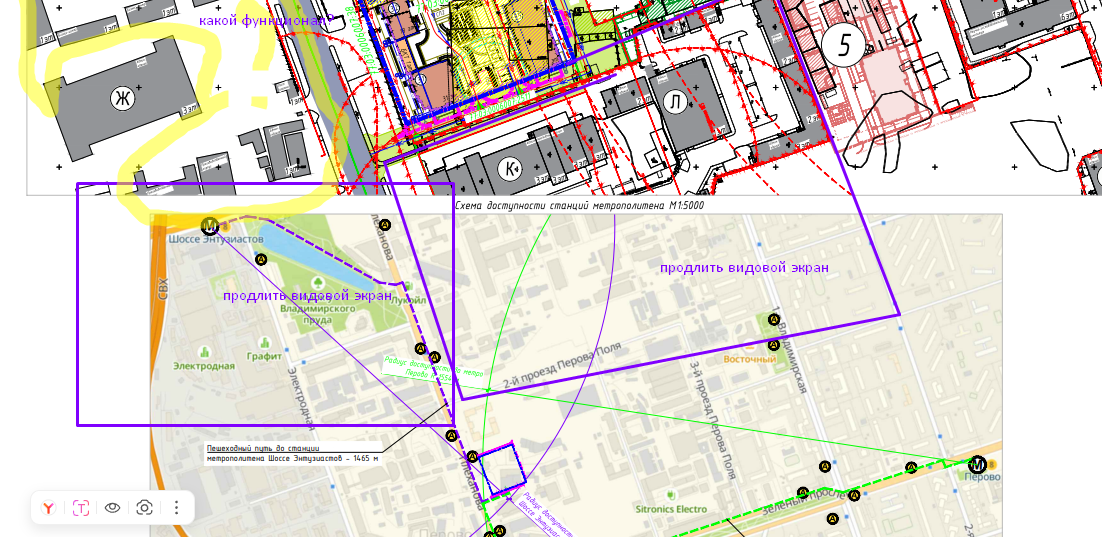Click the 'Sitronics Electro' label
The image size is (1102, 559).
[x=670, y=509]
